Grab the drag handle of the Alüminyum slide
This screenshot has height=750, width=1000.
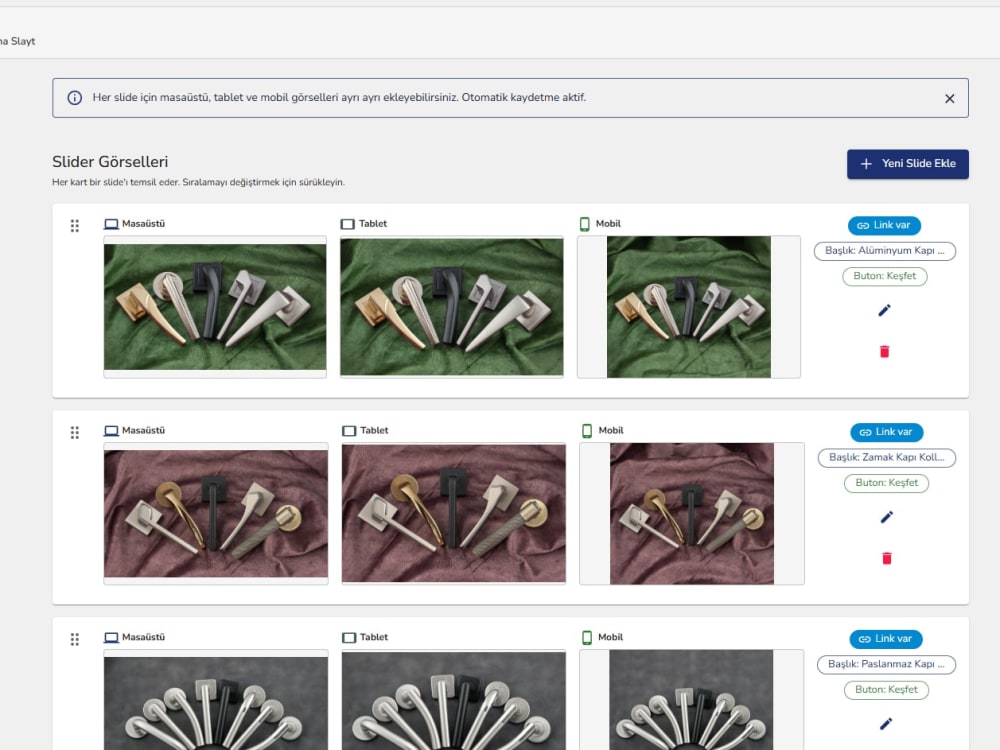[75, 226]
